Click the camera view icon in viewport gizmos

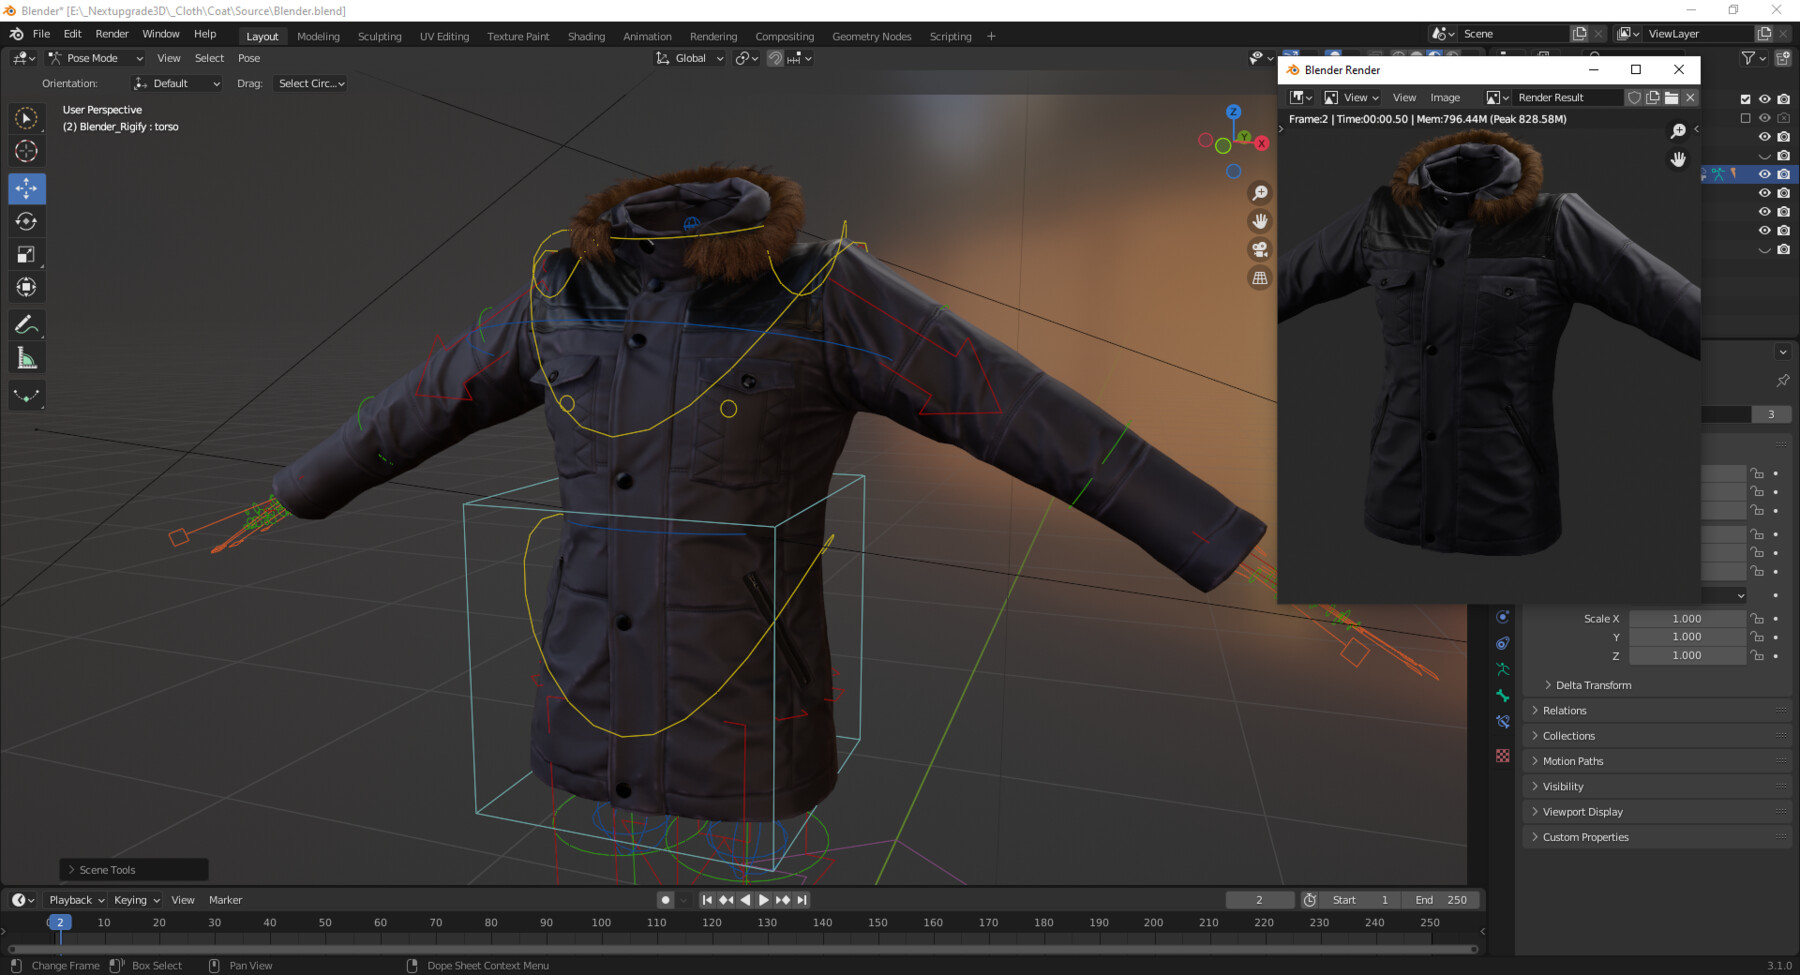click(1260, 250)
